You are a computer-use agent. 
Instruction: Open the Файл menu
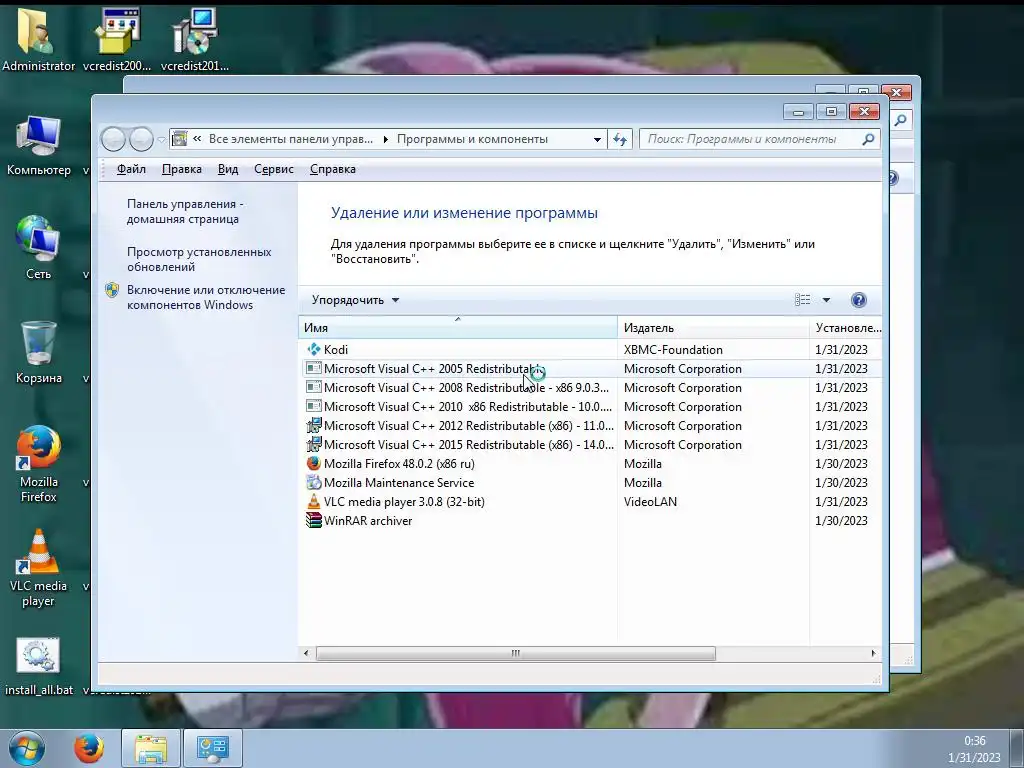131,169
